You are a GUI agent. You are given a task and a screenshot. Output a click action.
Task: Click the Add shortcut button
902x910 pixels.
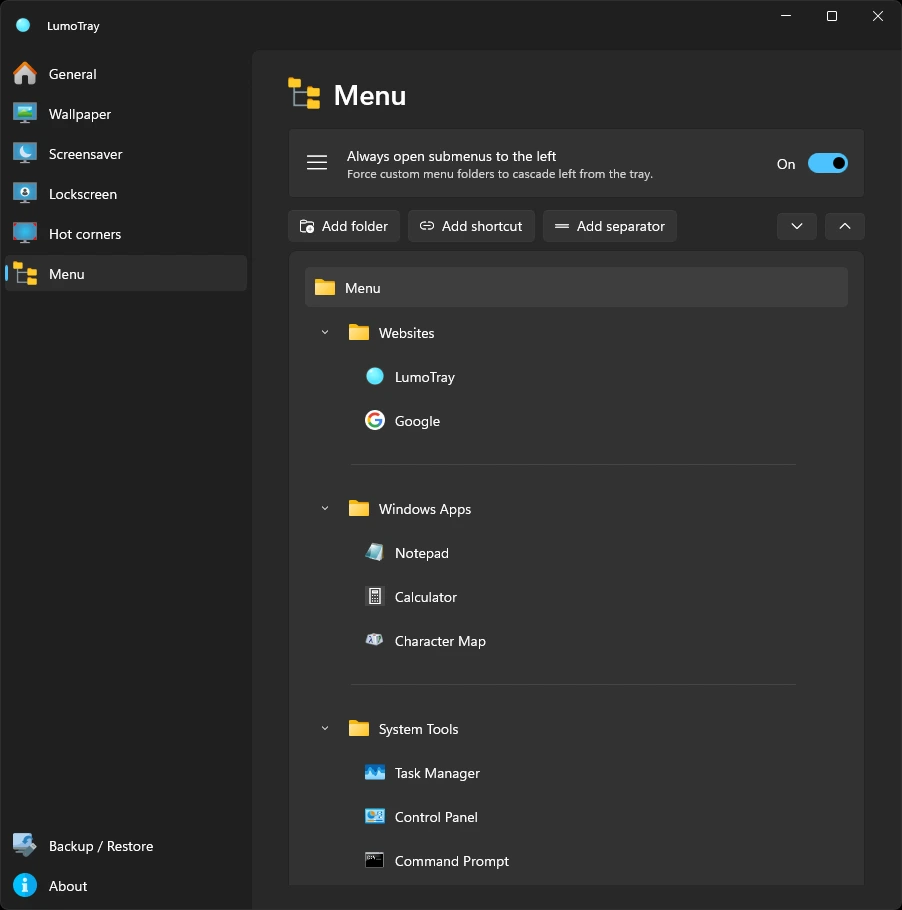tap(471, 226)
